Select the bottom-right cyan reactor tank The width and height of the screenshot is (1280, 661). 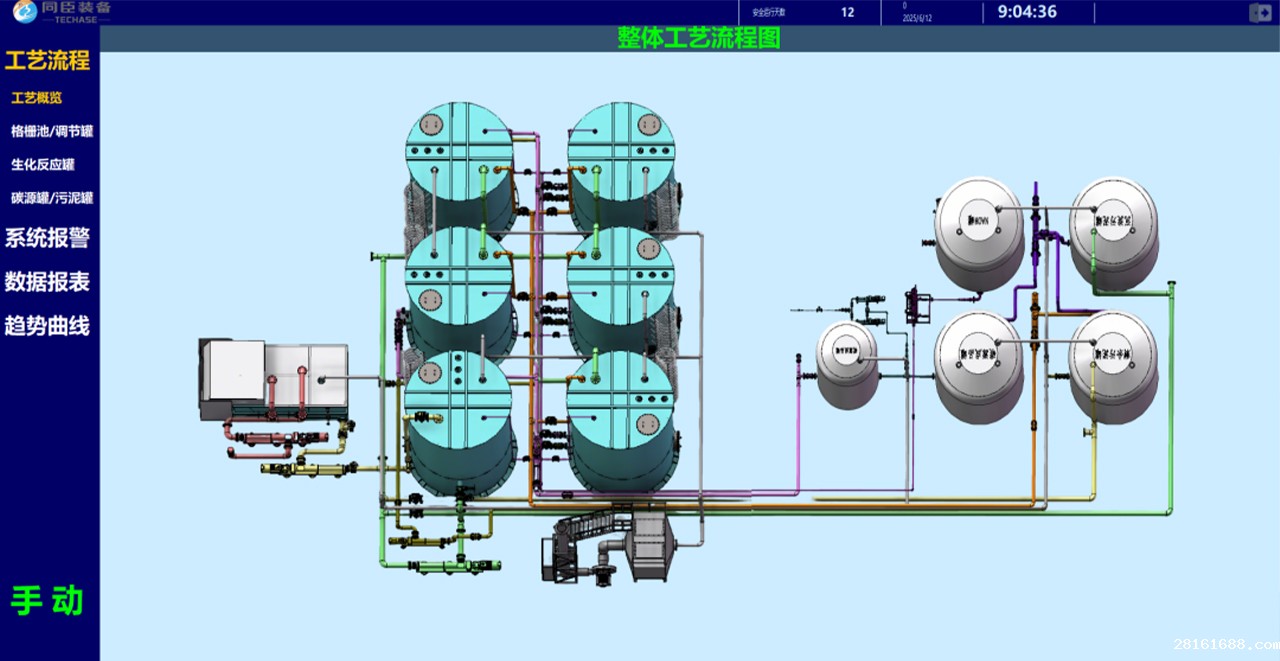(621, 420)
